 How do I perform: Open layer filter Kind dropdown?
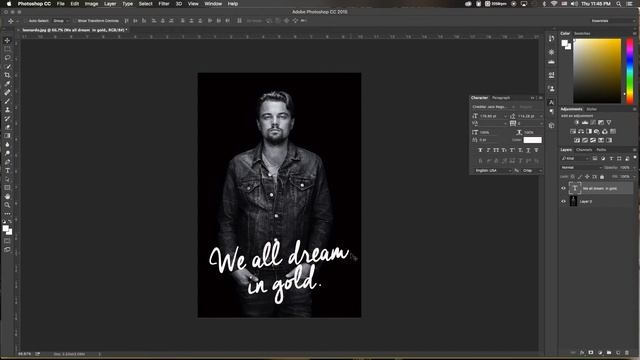pos(575,158)
